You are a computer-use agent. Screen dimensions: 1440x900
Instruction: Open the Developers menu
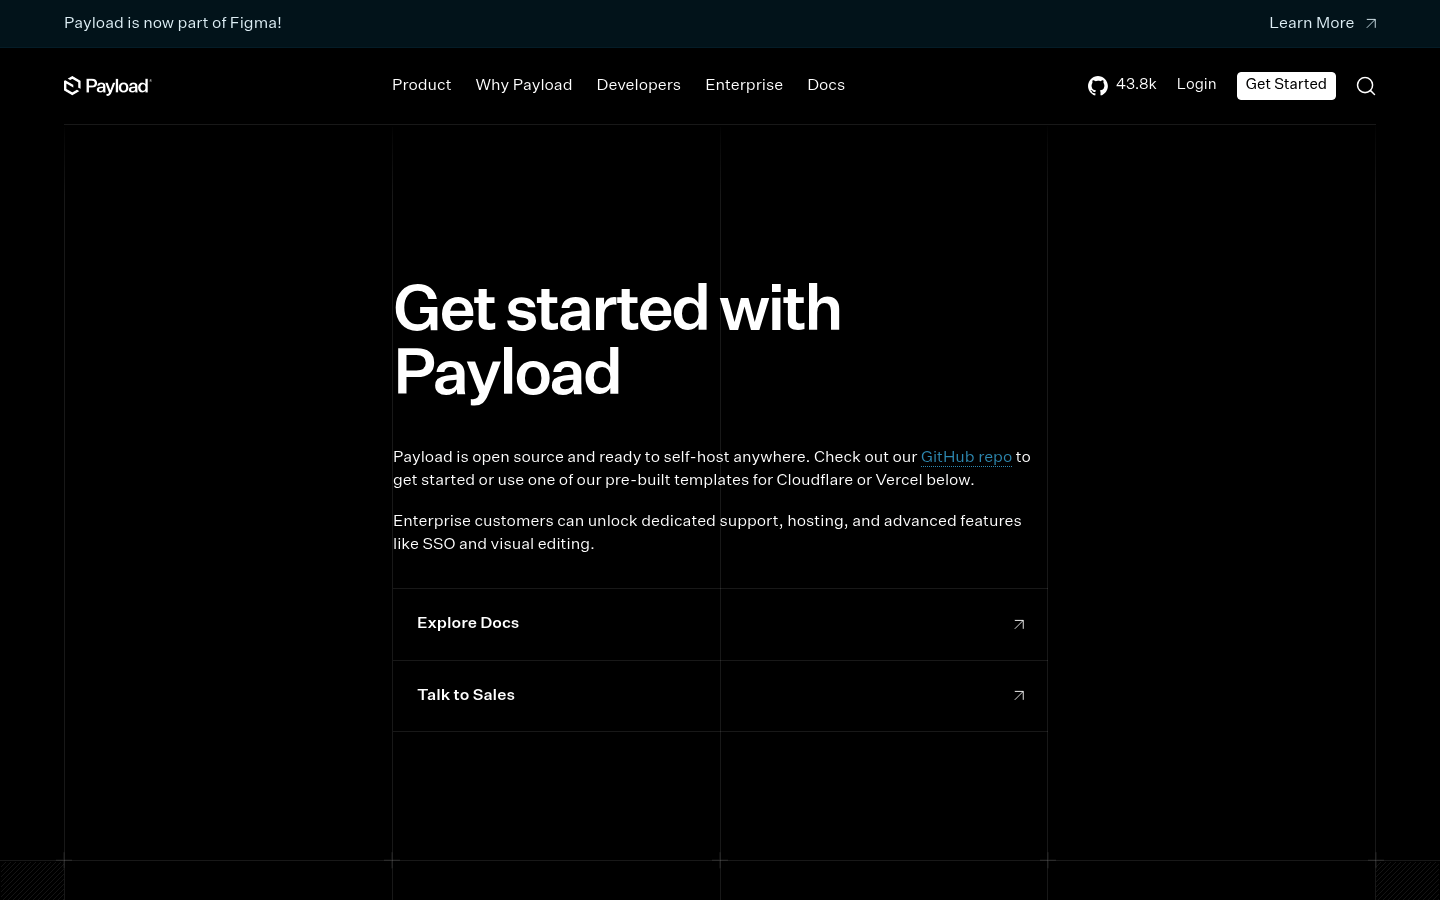tap(638, 85)
